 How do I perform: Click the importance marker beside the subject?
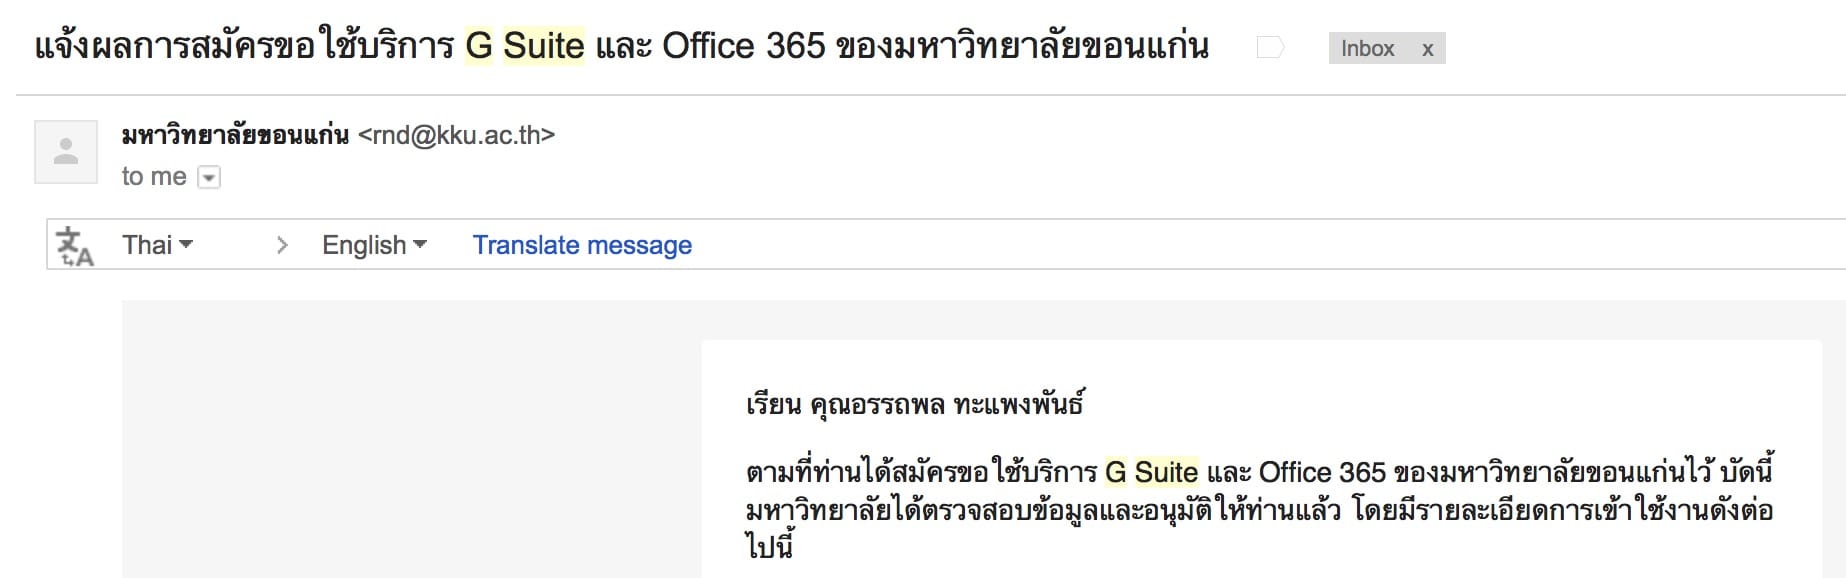point(1270,48)
